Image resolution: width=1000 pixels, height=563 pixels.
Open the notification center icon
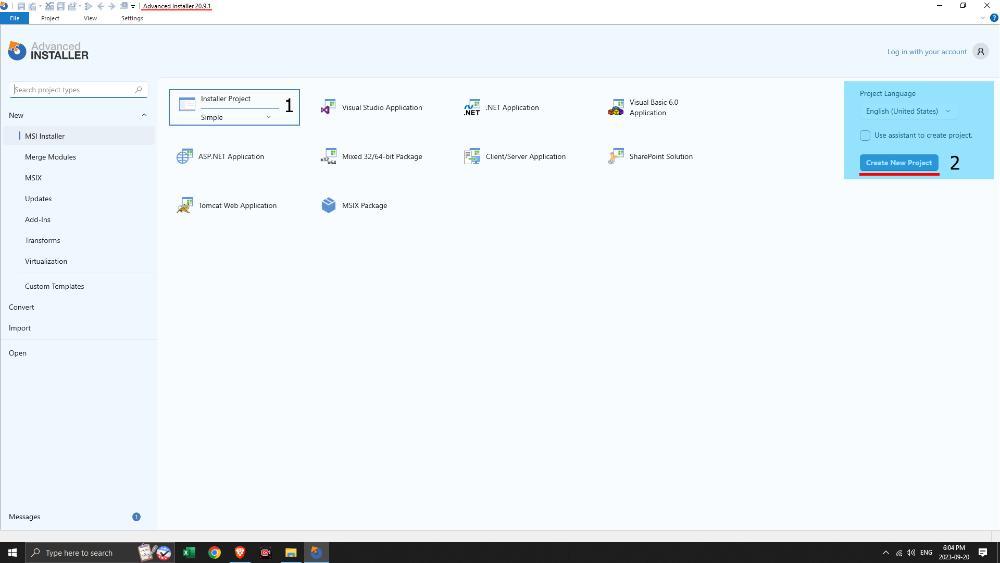pyautogui.click(x=983, y=553)
